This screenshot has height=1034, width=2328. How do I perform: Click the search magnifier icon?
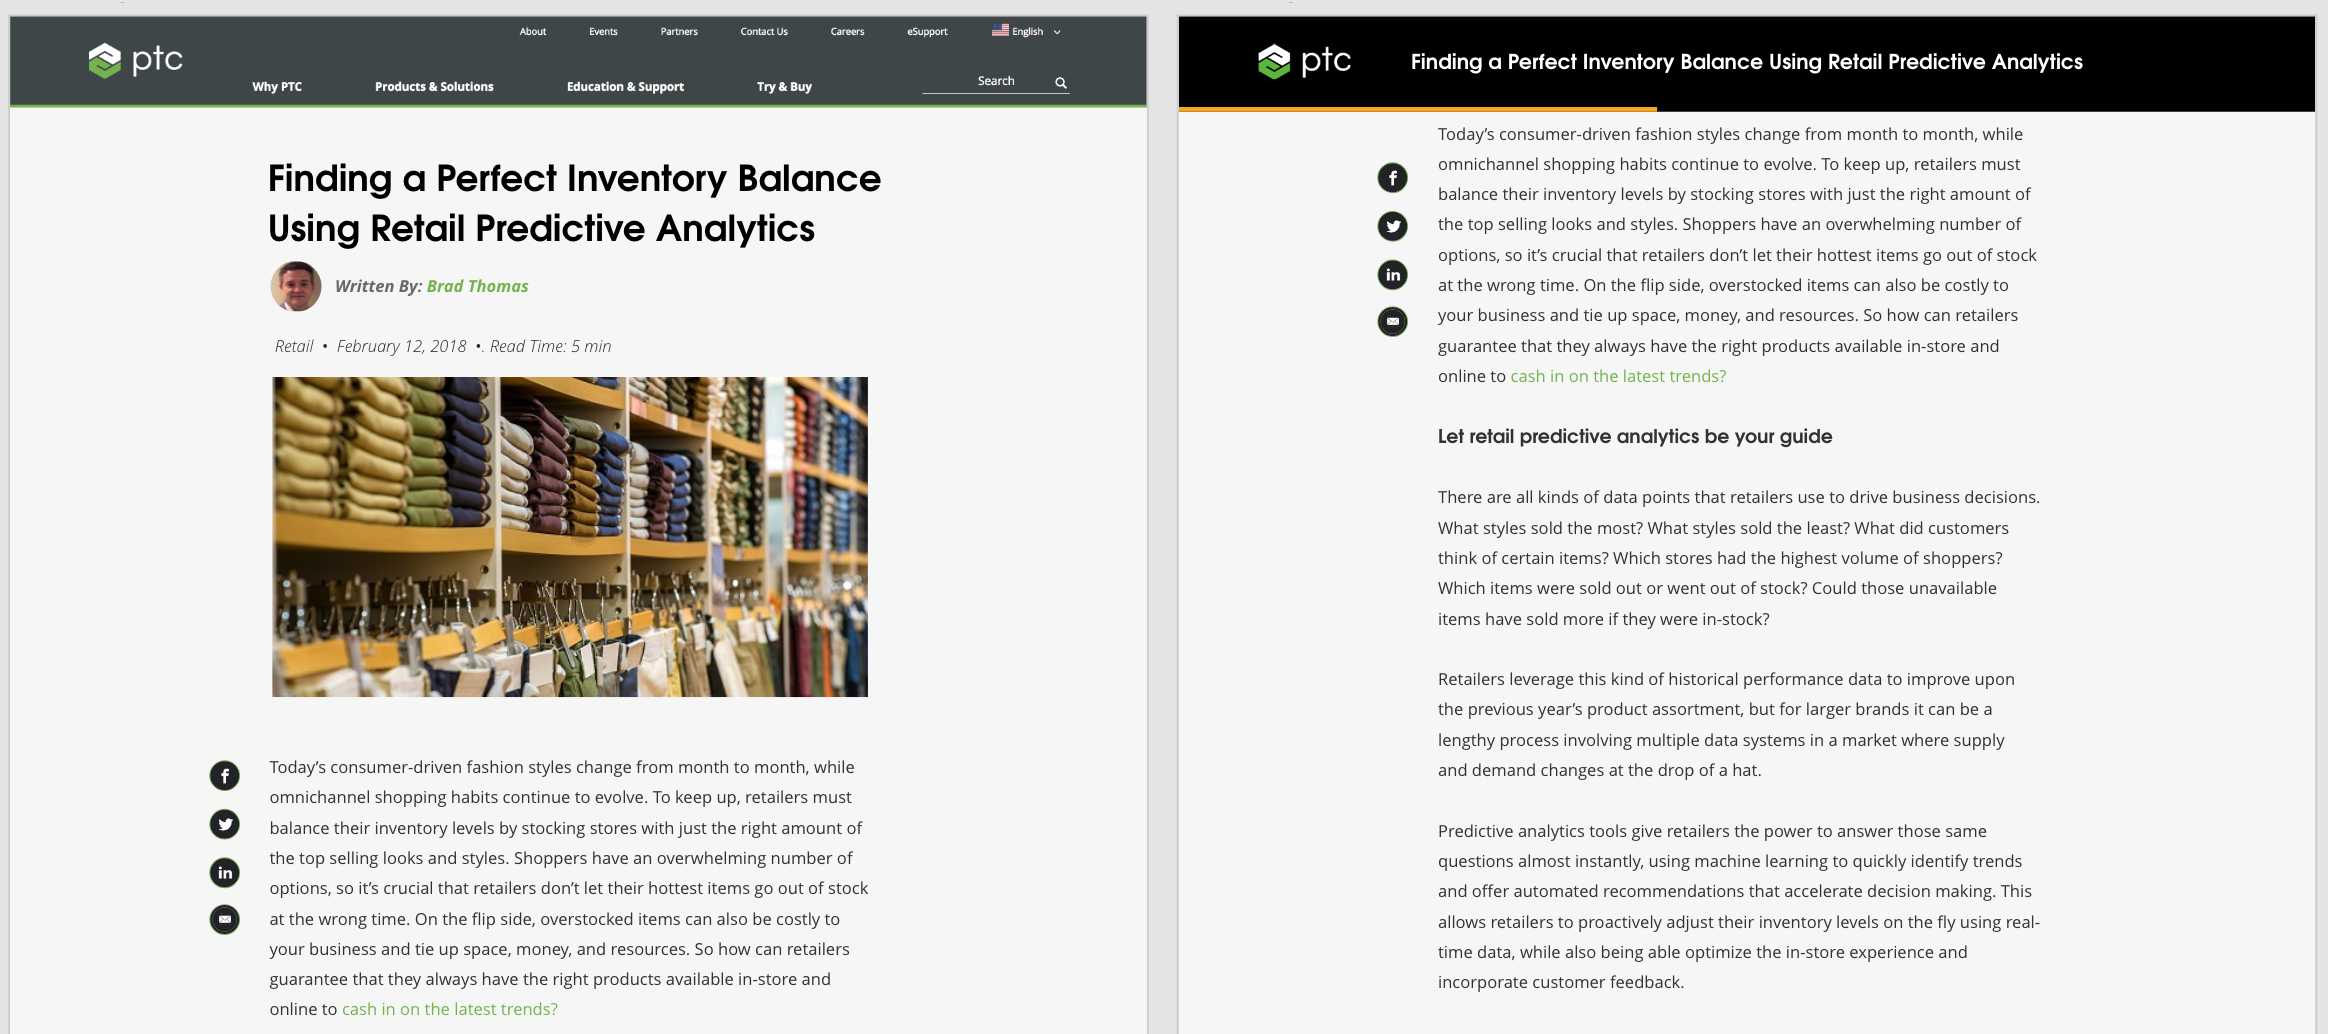click(x=1061, y=82)
